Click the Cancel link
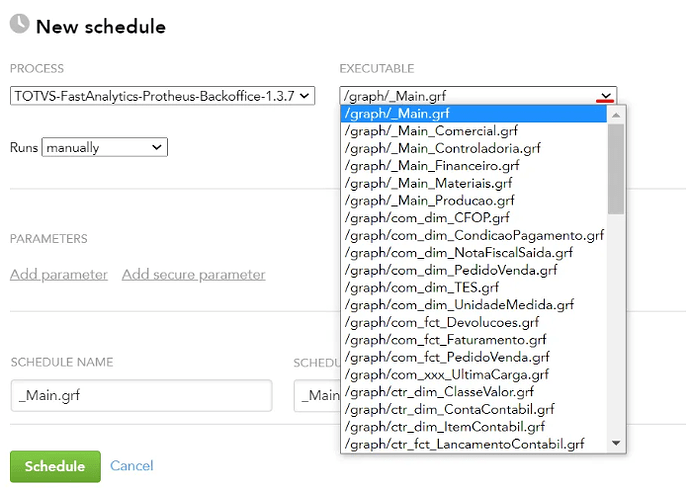Viewport: 690px width, 491px height. [x=132, y=466]
